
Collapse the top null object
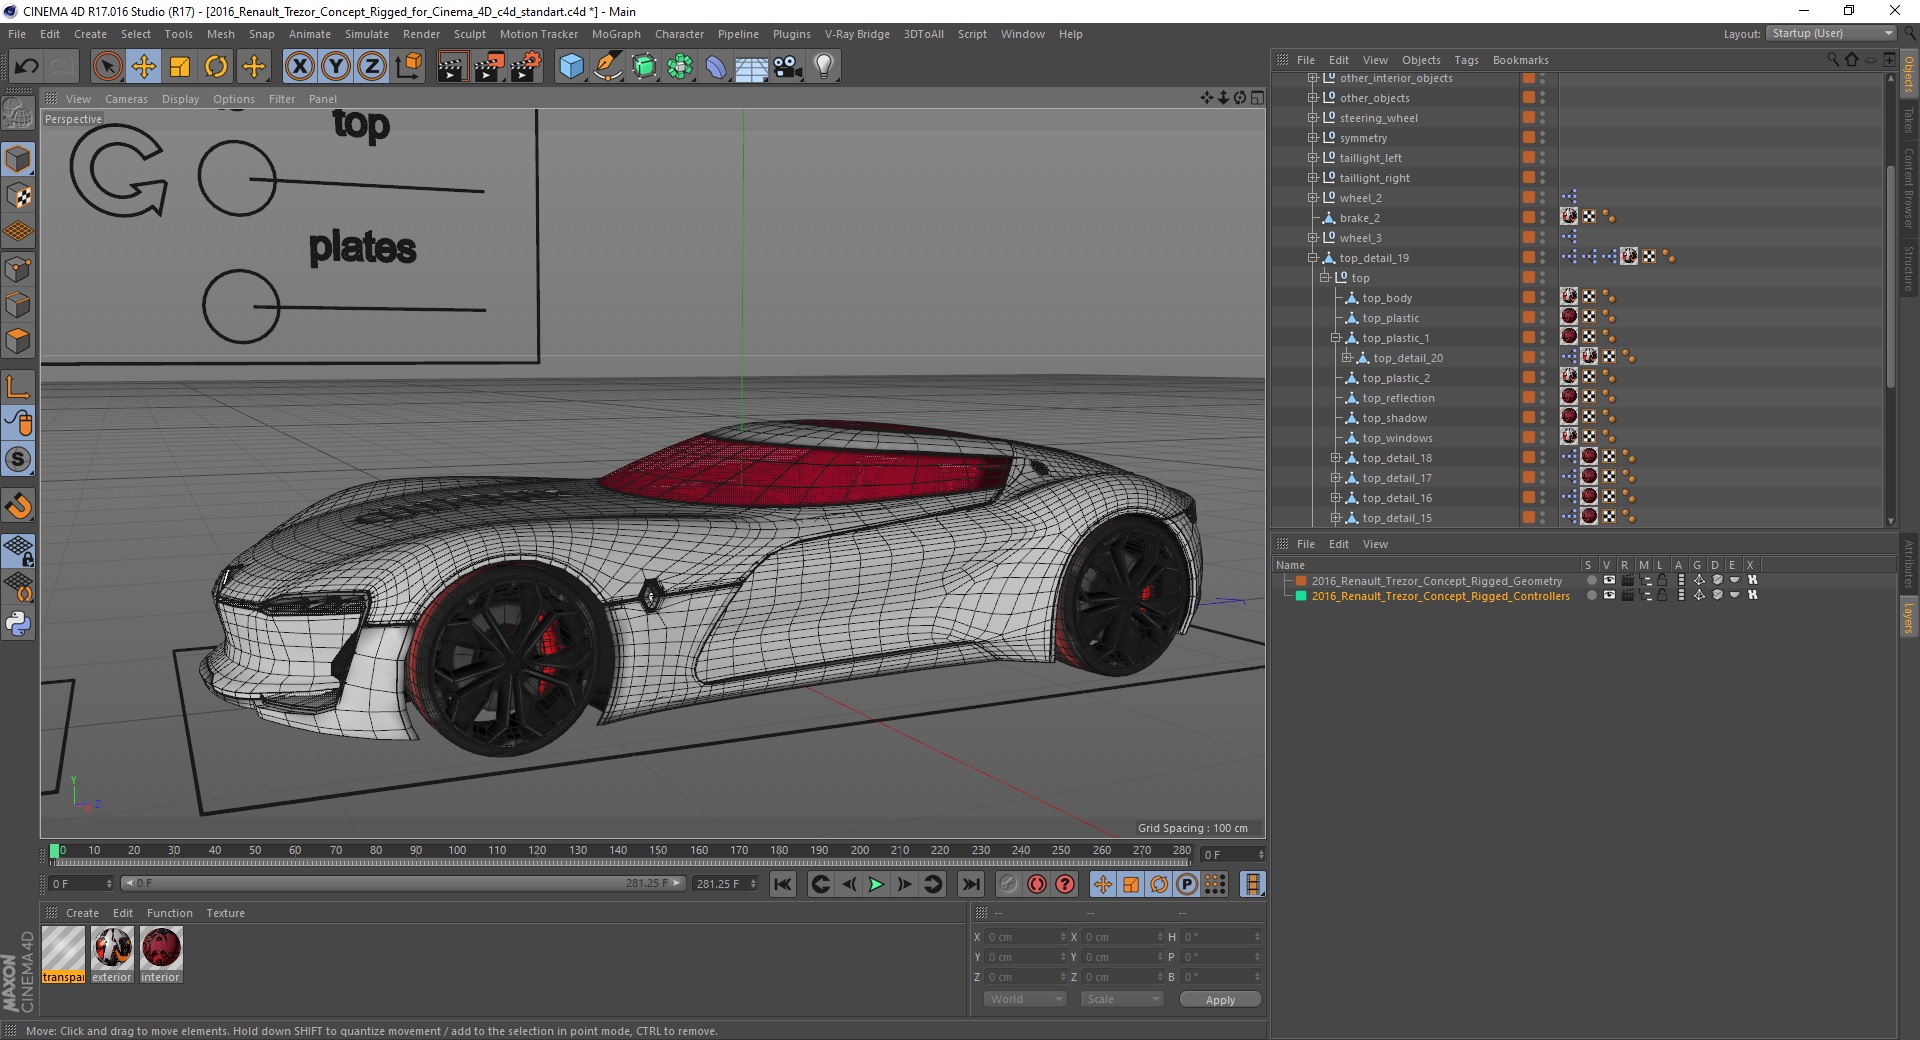click(x=1324, y=278)
